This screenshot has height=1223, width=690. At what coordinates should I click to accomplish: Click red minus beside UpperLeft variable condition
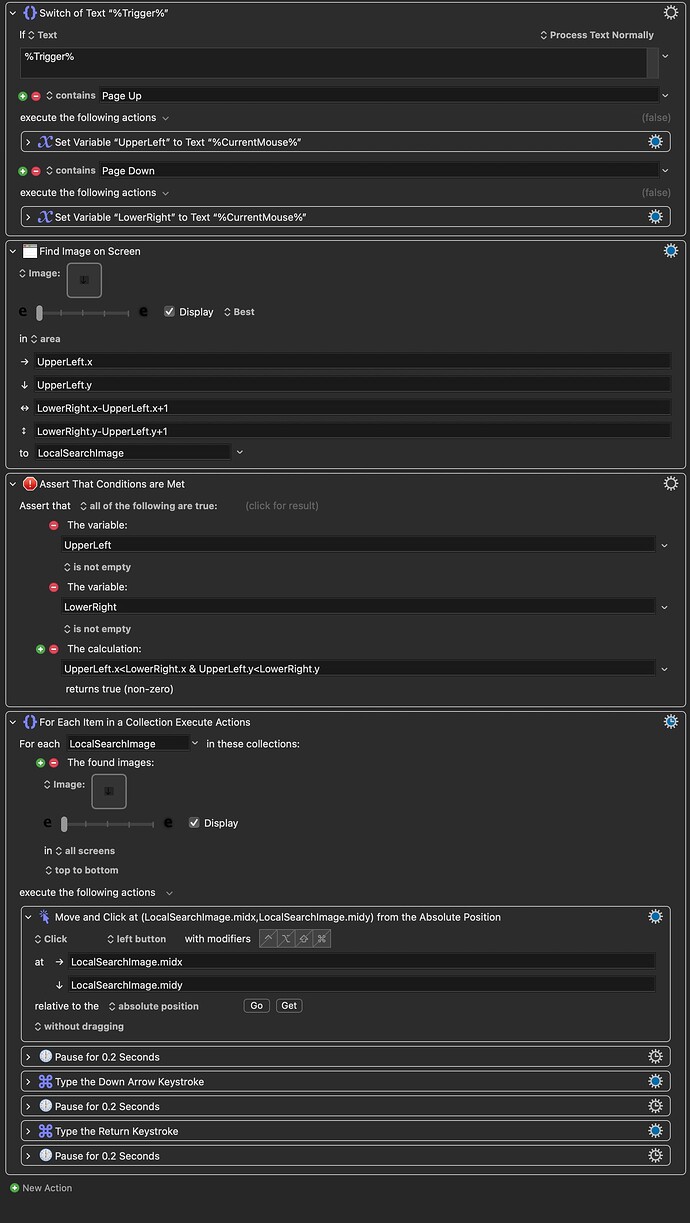[54, 525]
